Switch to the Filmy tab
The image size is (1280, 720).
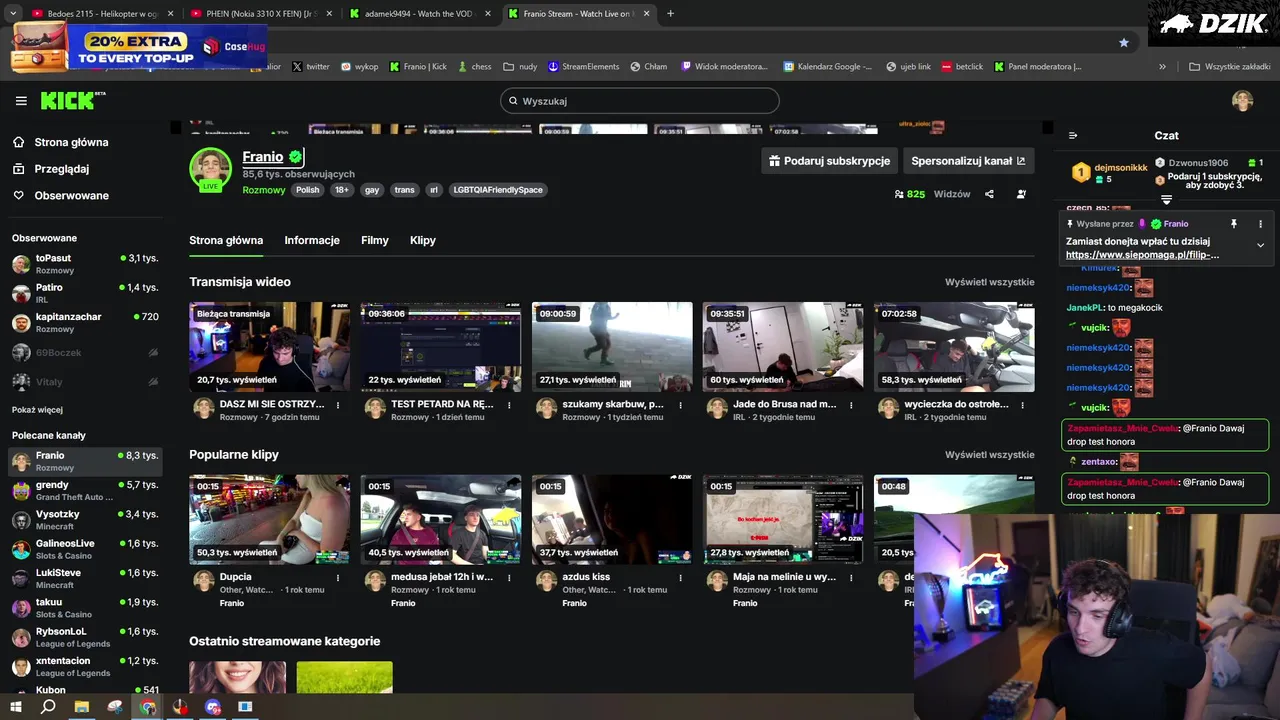click(375, 240)
